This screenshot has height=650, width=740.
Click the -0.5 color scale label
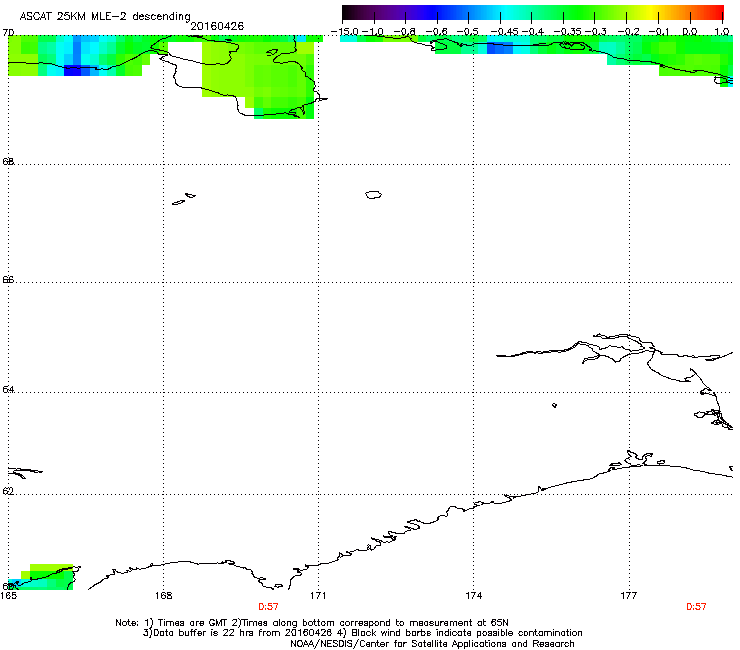[468, 32]
